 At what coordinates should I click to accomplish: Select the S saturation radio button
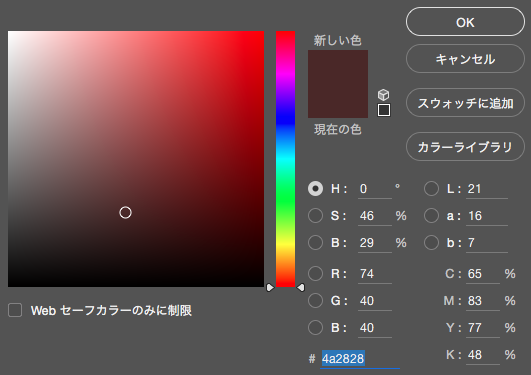coord(315,216)
